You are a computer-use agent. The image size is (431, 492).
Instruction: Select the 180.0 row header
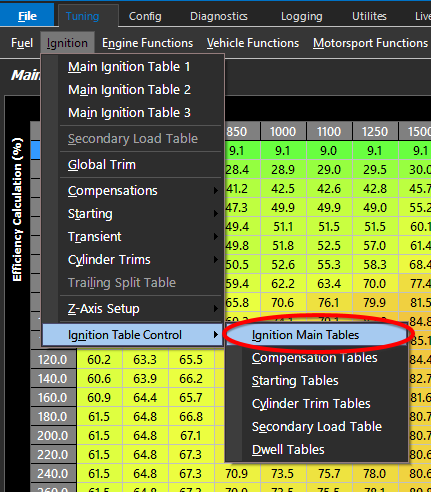53,417
